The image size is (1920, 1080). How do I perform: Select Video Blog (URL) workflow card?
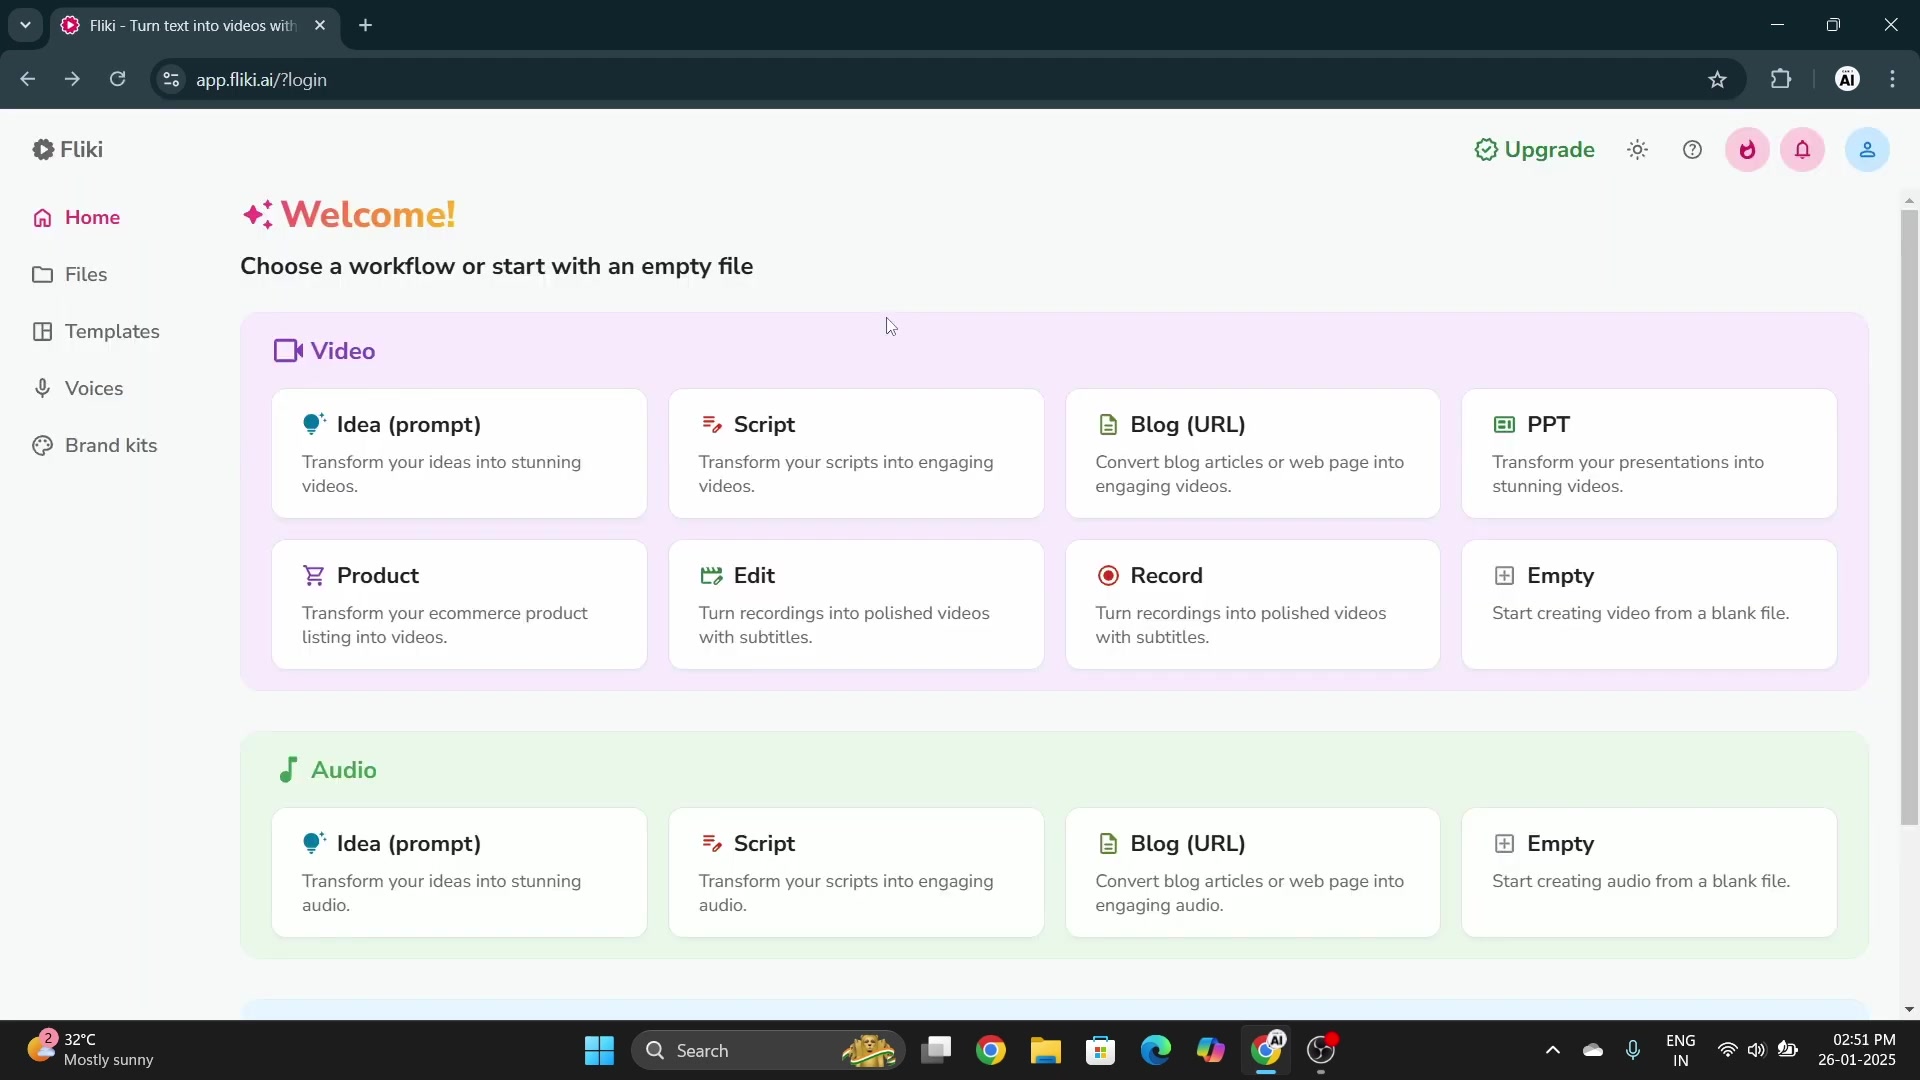click(1252, 454)
